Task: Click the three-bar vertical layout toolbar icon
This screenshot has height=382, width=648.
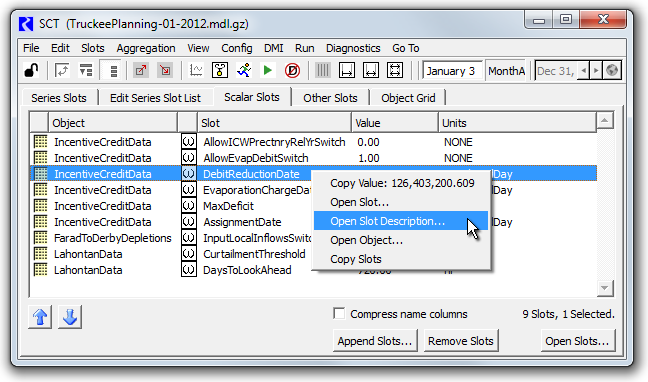Action: [113, 70]
